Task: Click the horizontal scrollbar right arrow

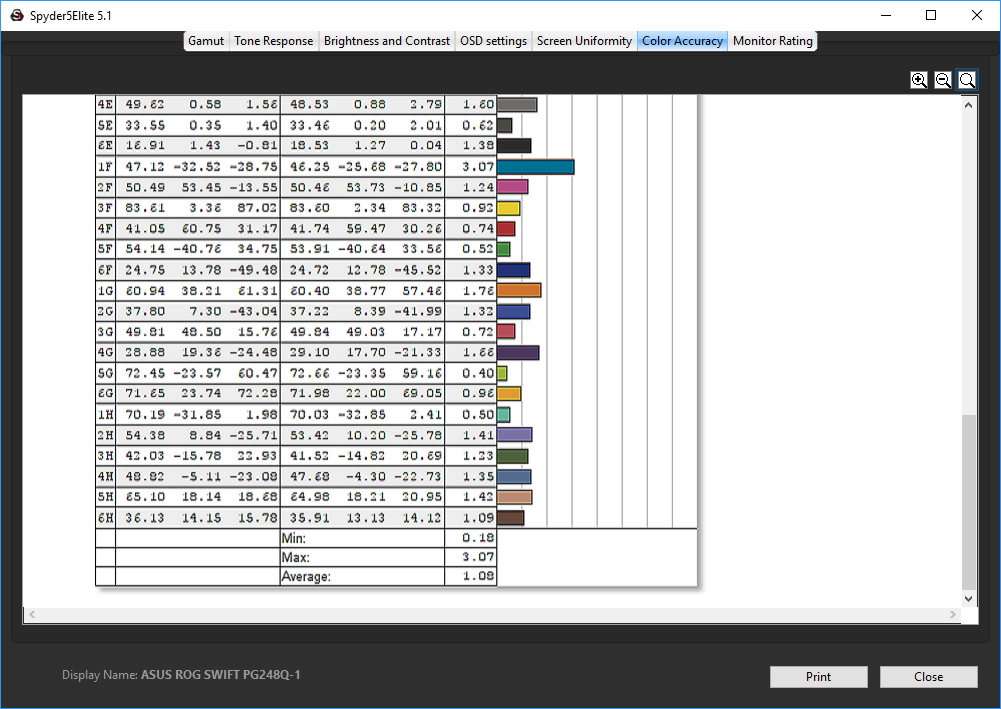Action: [x=953, y=615]
